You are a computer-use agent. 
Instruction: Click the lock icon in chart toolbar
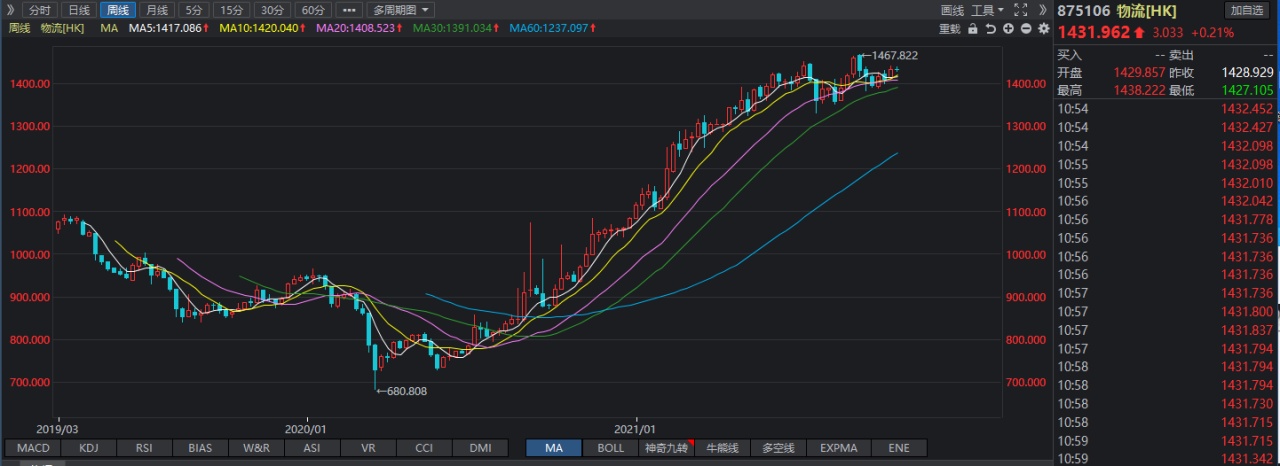[972, 29]
